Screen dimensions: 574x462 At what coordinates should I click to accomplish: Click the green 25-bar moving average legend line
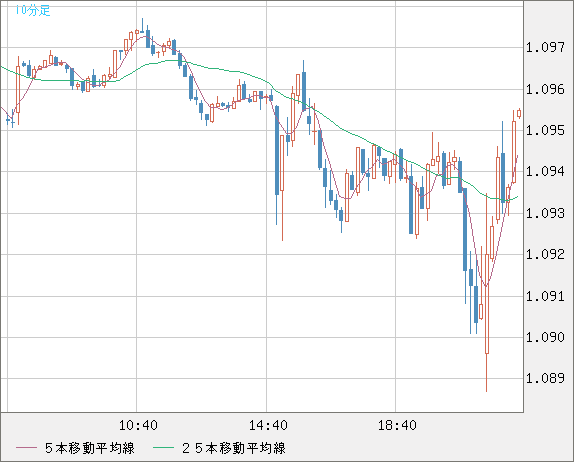click(163, 448)
